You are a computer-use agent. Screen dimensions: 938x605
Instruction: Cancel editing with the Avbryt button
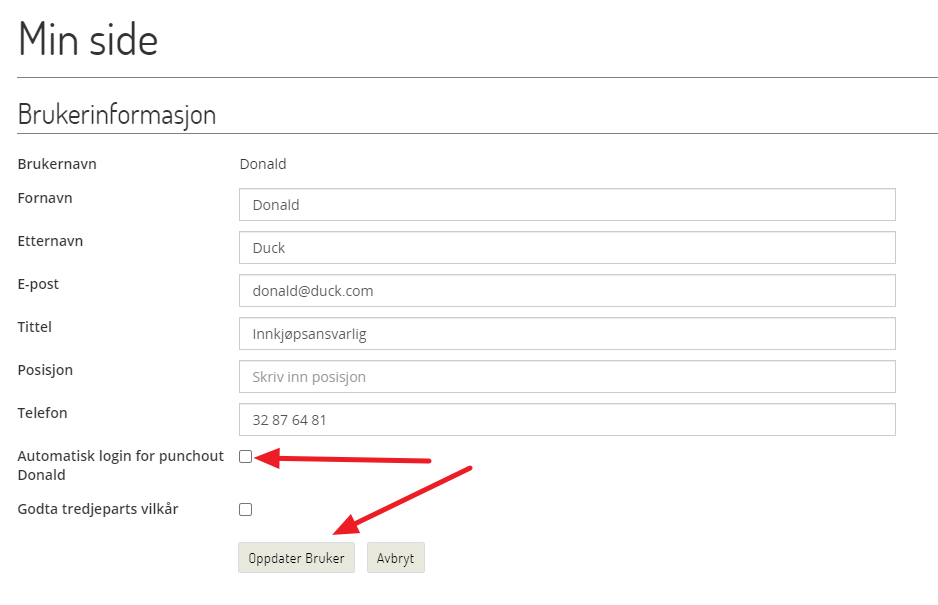[x=395, y=558]
